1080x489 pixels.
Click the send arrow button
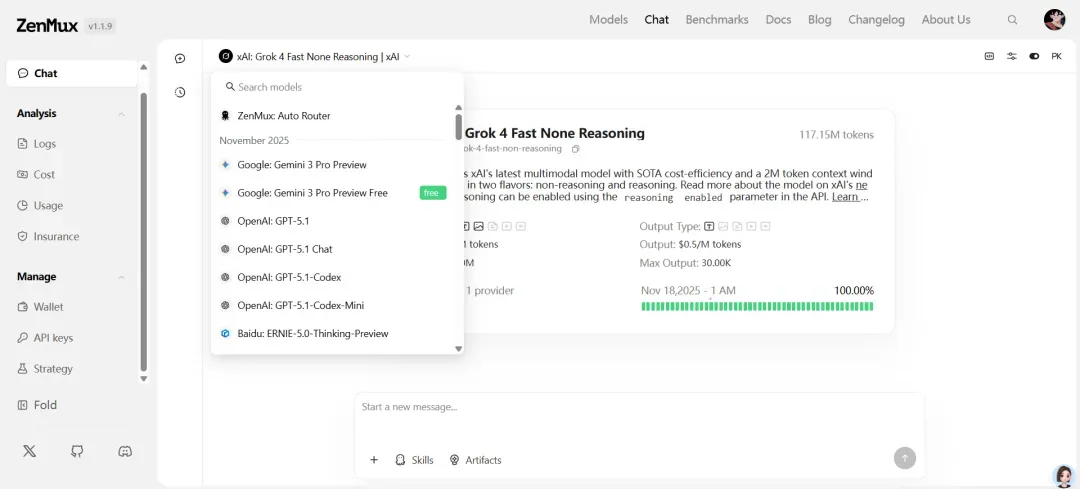click(905, 458)
